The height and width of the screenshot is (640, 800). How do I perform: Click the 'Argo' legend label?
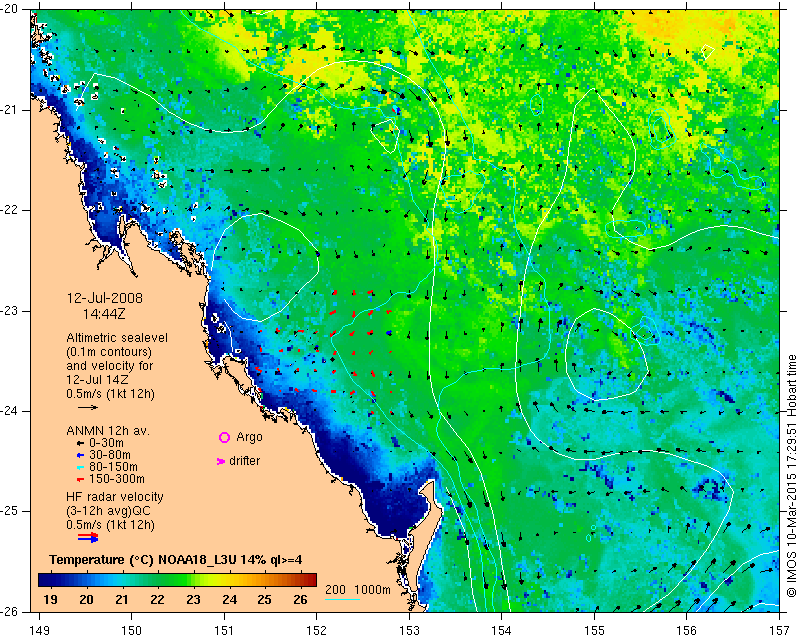[x=249, y=437]
